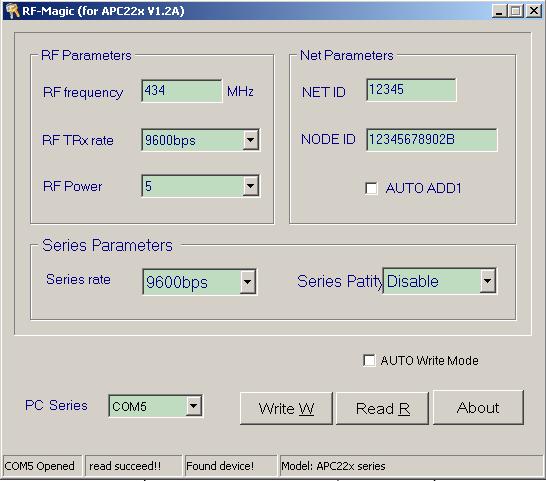
Task: Click the 'PC Series' label
Action: [56, 405]
